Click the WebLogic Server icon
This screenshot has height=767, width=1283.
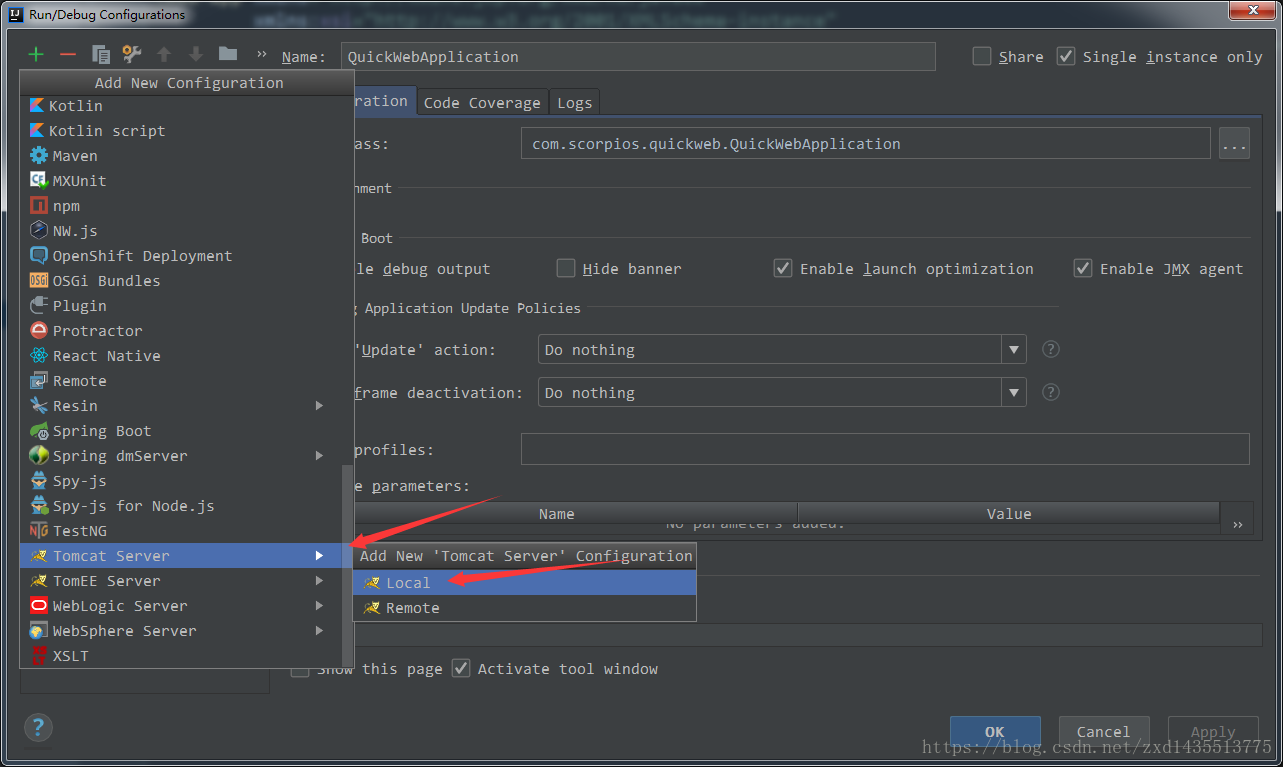pos(39,605)
